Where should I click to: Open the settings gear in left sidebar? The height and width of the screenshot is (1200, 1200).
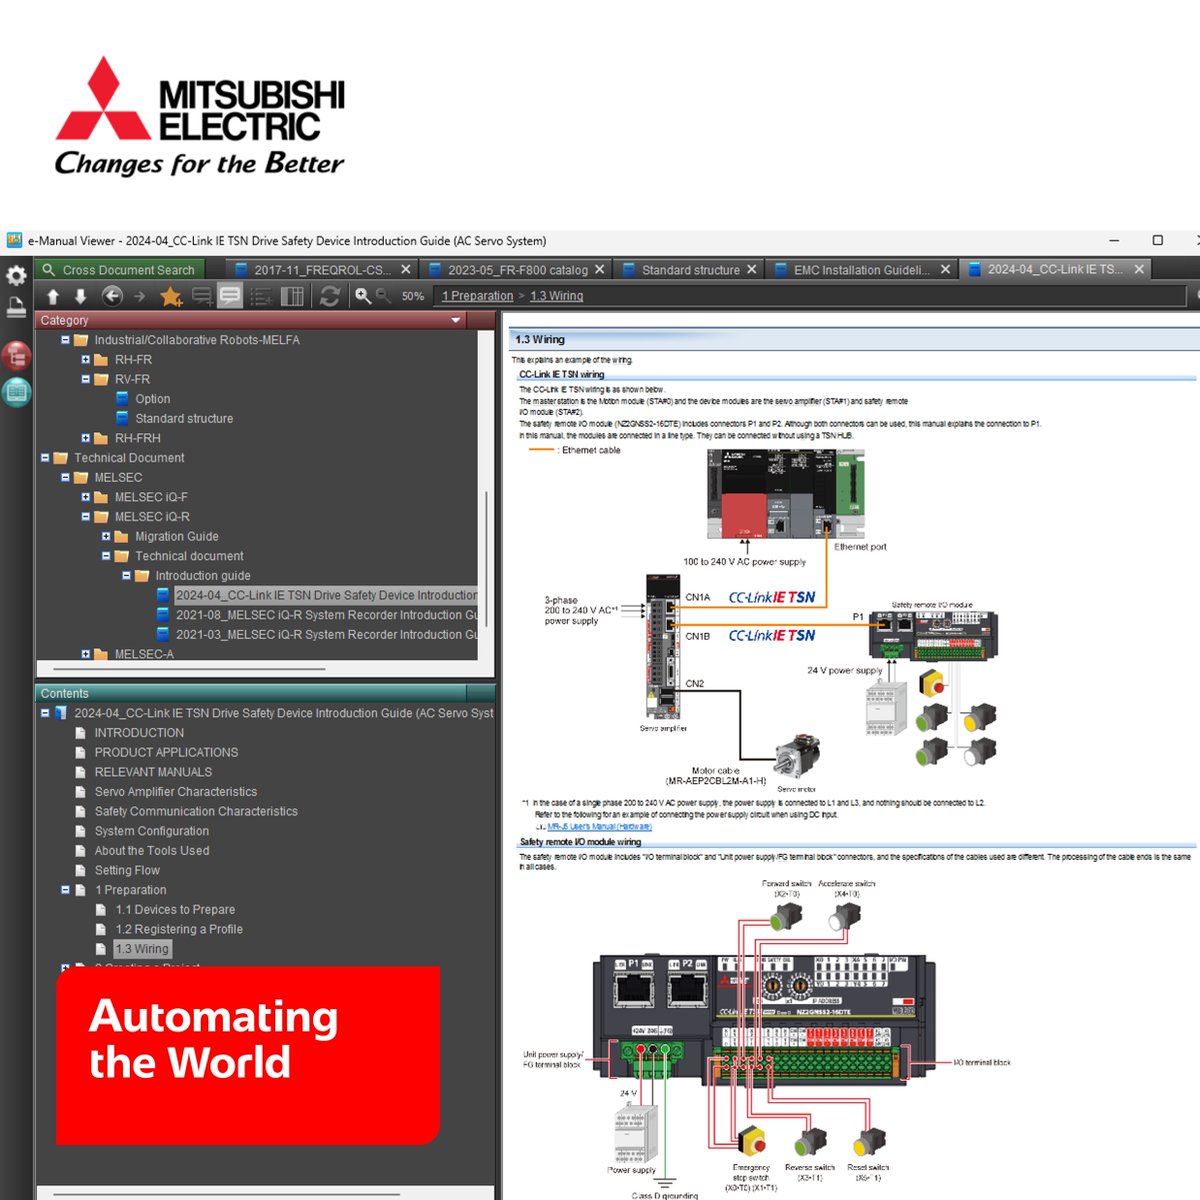(16, 275)
